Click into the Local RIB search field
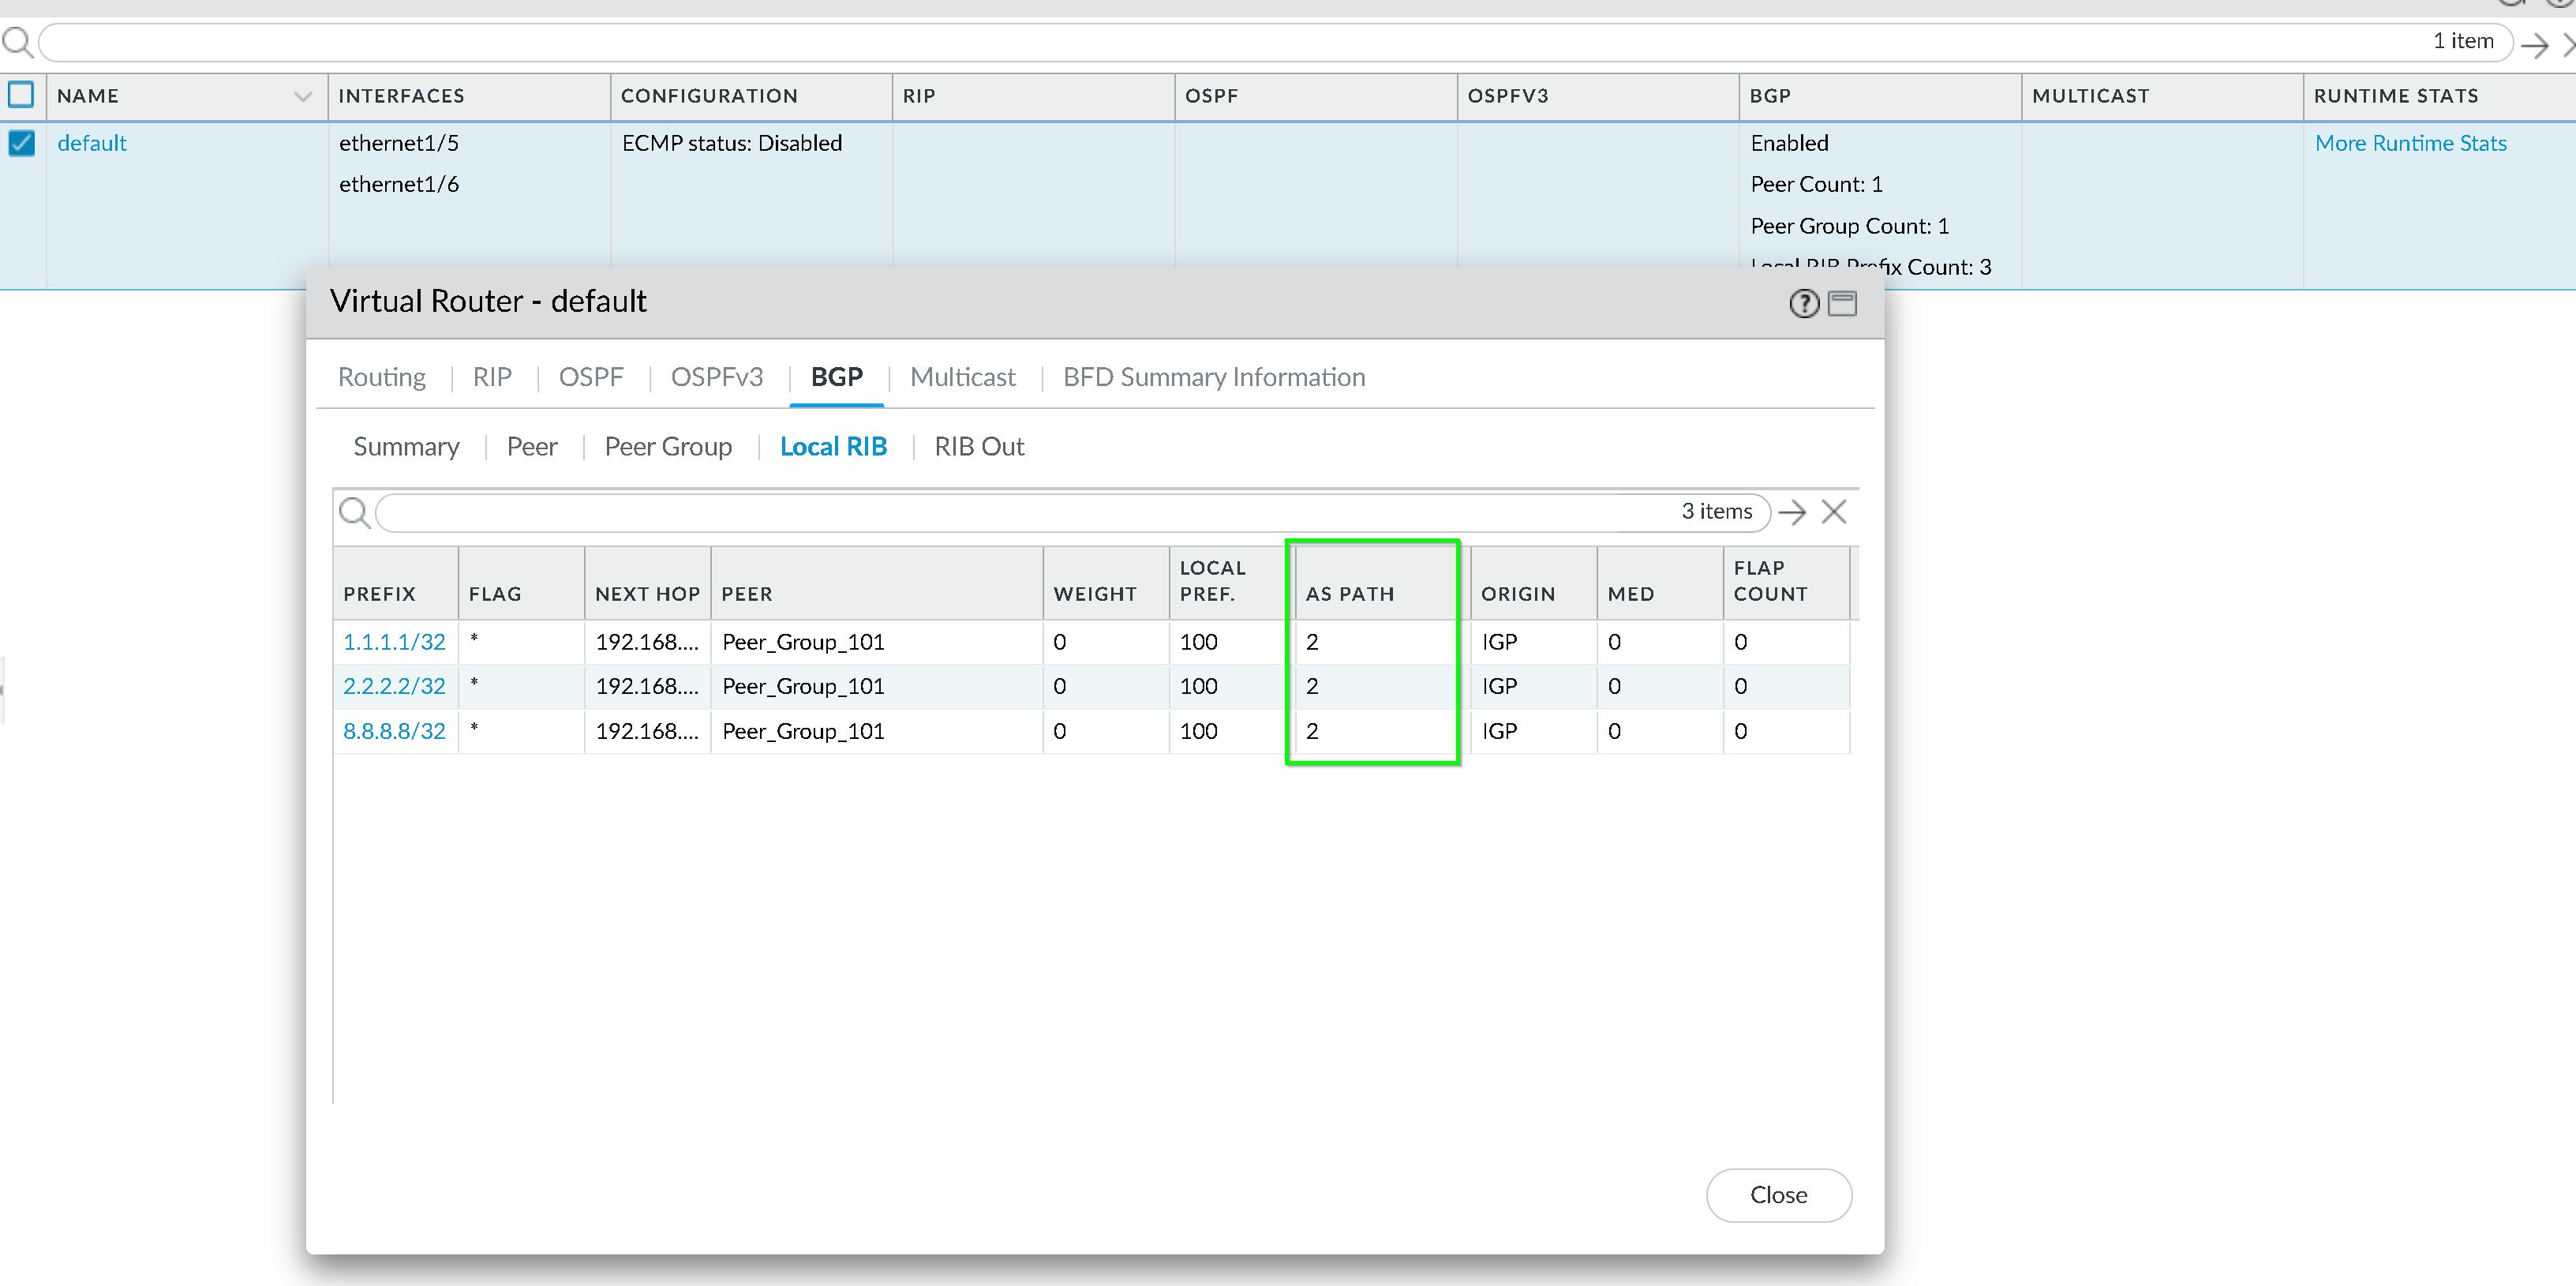The width and height of the screenshot is (2576, 1286). 1000,513
